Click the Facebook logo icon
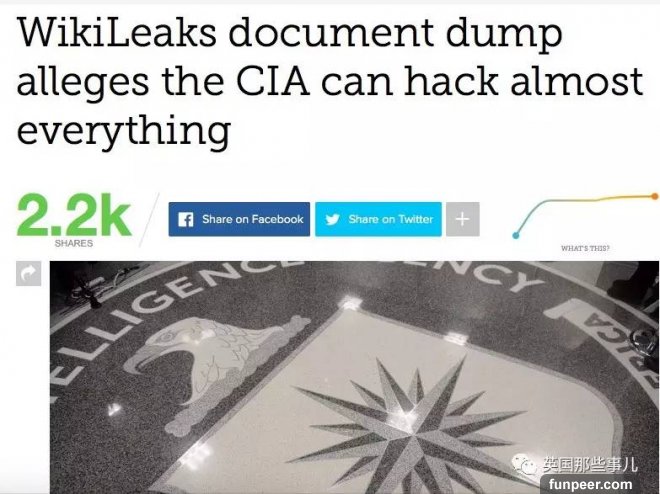The height and width of the screenshot is (494, 660). click(x=185, y=219)
